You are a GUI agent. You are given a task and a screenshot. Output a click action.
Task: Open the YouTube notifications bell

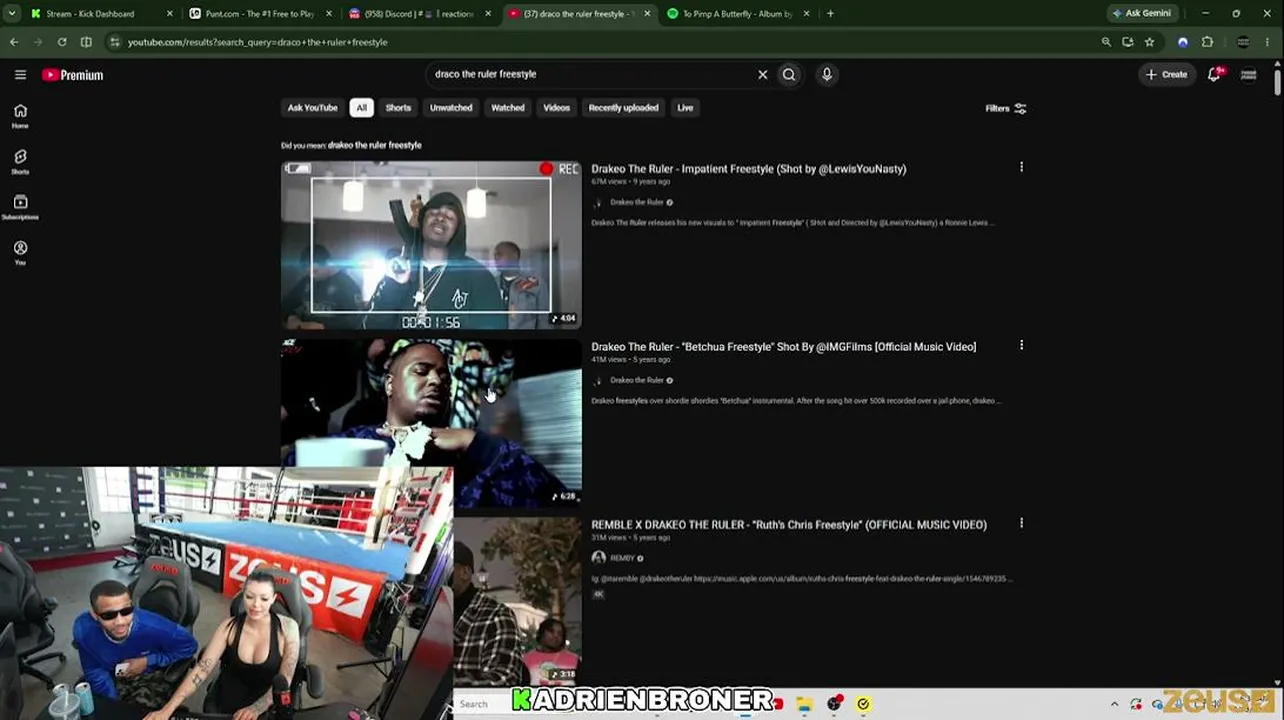pyautogui.click(x=1214, y=74)
